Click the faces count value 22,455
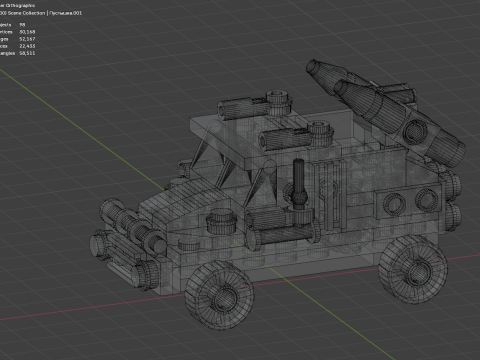The width and height of the screenshot is (480, 360). (x=27, y=46)
